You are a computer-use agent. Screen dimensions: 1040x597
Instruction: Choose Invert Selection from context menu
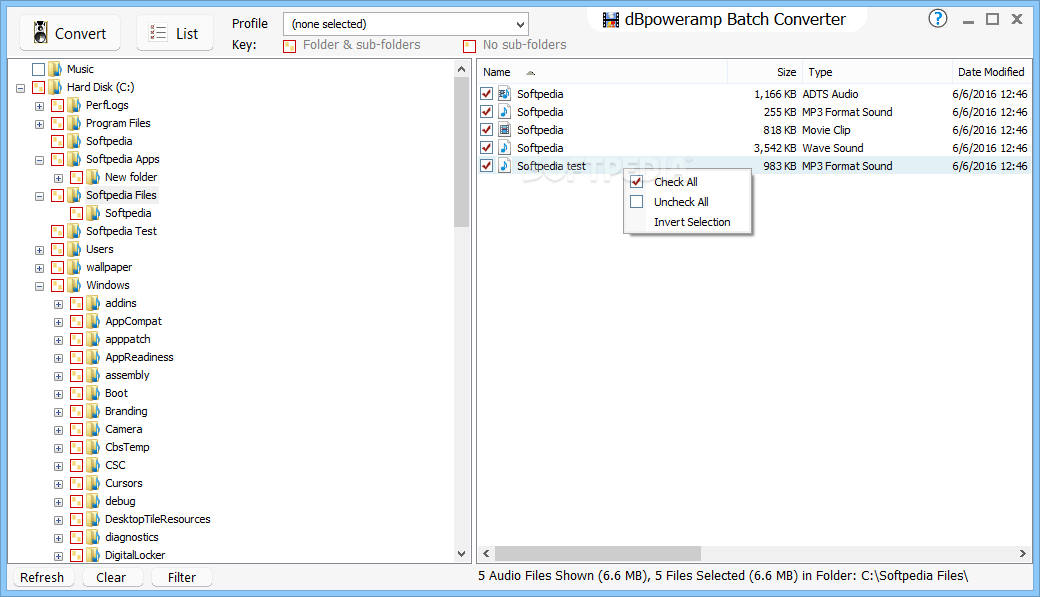[687, 222]
